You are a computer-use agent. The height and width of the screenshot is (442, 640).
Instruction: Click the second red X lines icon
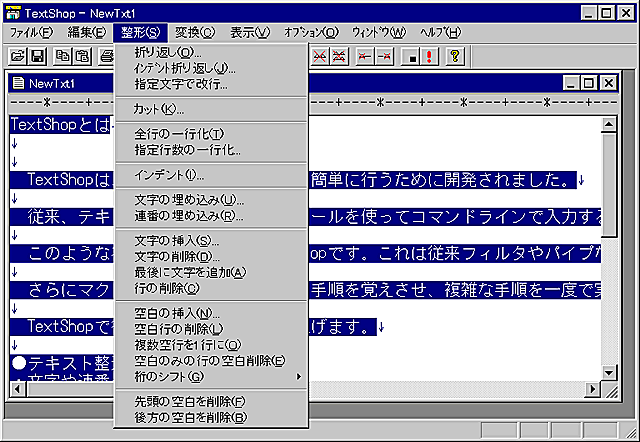pyautogui.click(x=339, y=56)
